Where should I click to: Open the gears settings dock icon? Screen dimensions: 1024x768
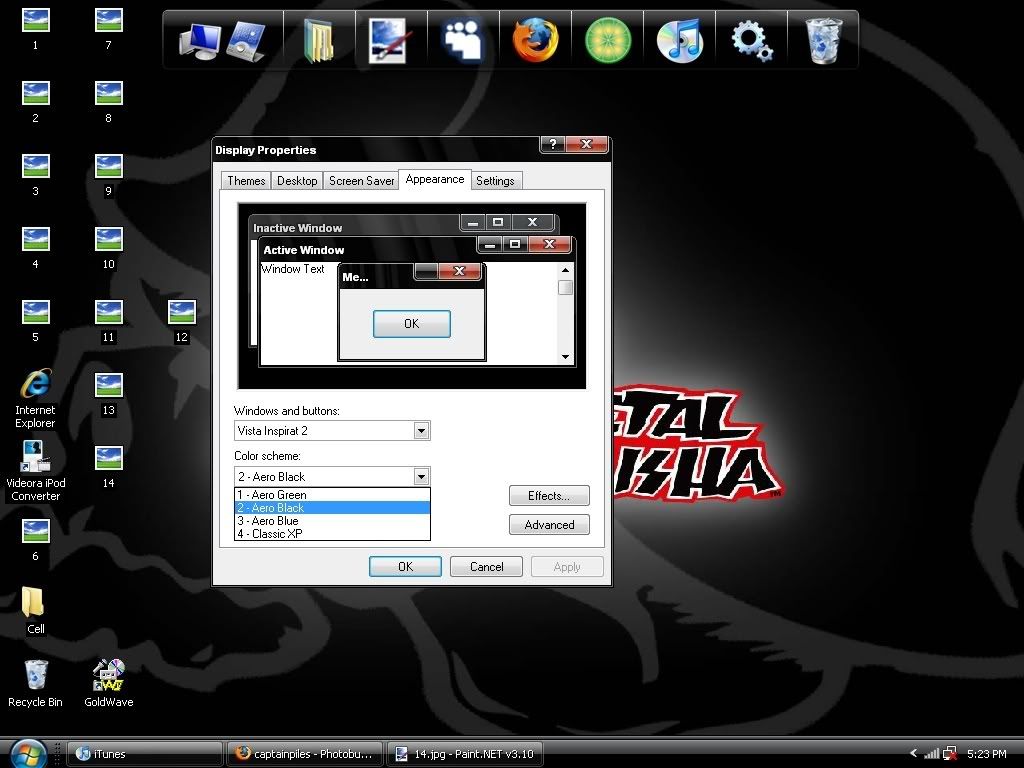[752, 40]
